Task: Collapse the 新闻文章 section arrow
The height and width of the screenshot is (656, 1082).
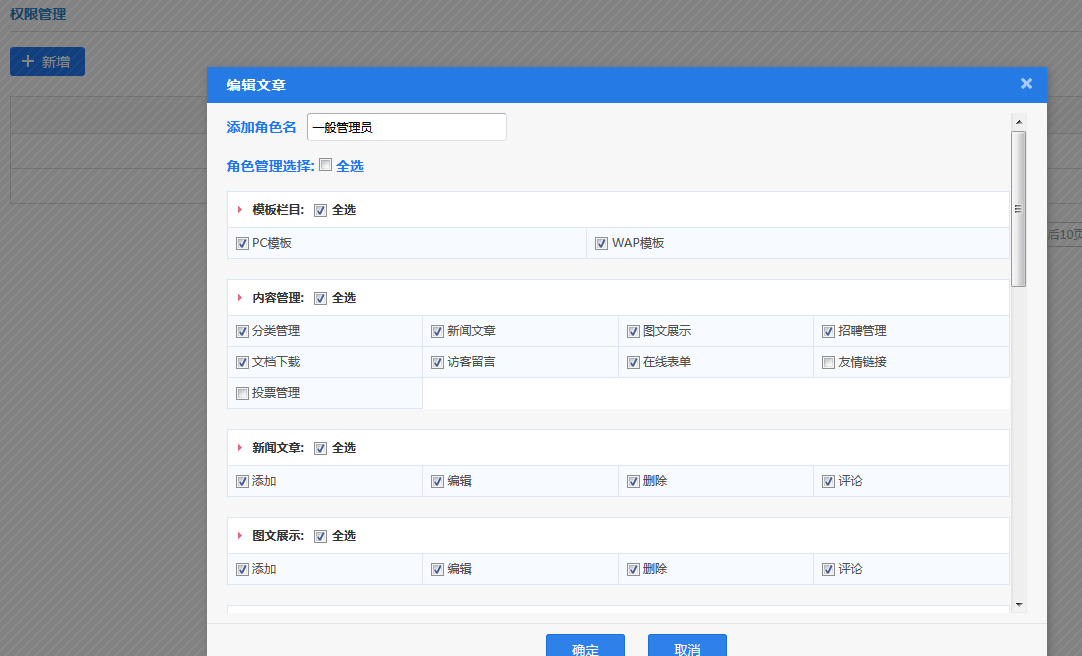Action: [x=239, y=448]
